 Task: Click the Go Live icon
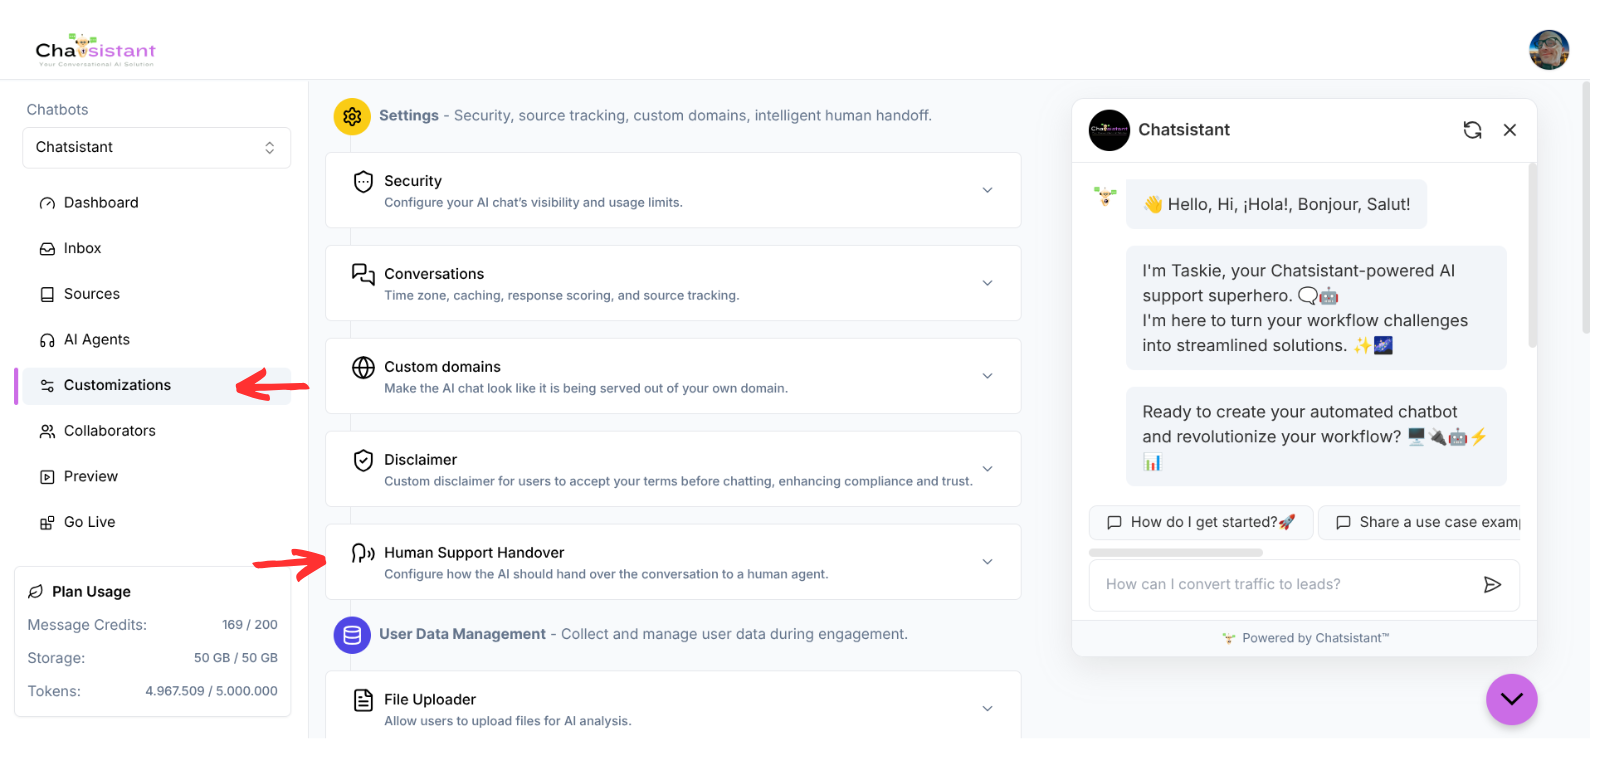tap(47, 523)
